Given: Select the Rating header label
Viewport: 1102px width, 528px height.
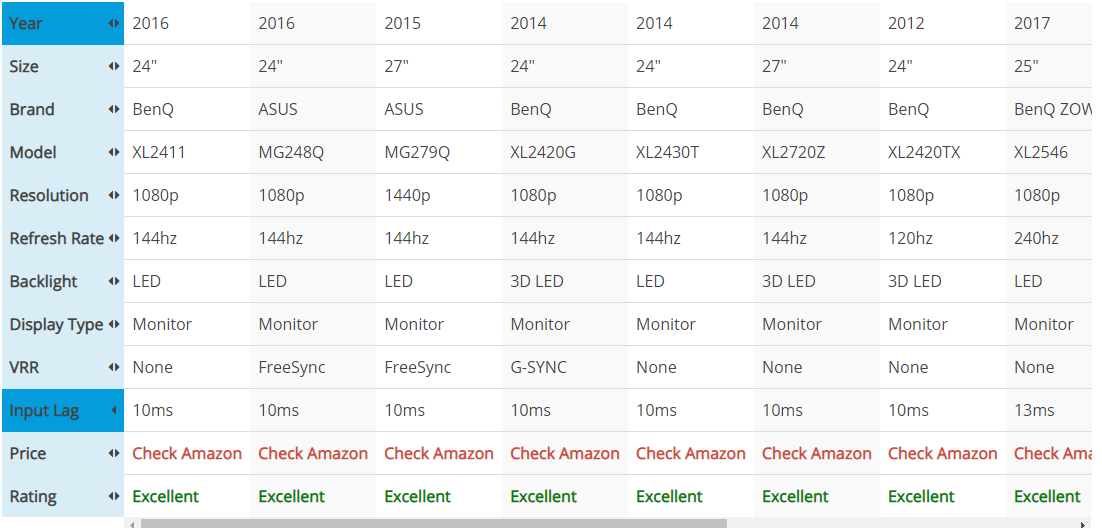Looking at the screenshot, I should pyautogui.click(x=33, y=496).
